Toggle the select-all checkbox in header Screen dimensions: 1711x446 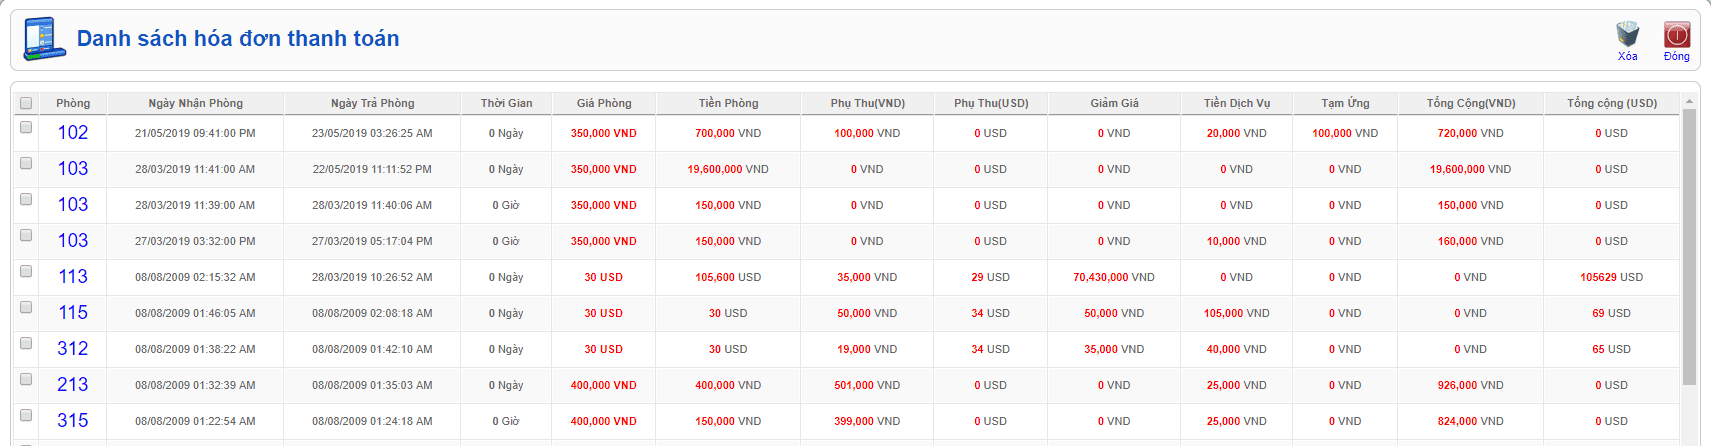coord(26,103)
